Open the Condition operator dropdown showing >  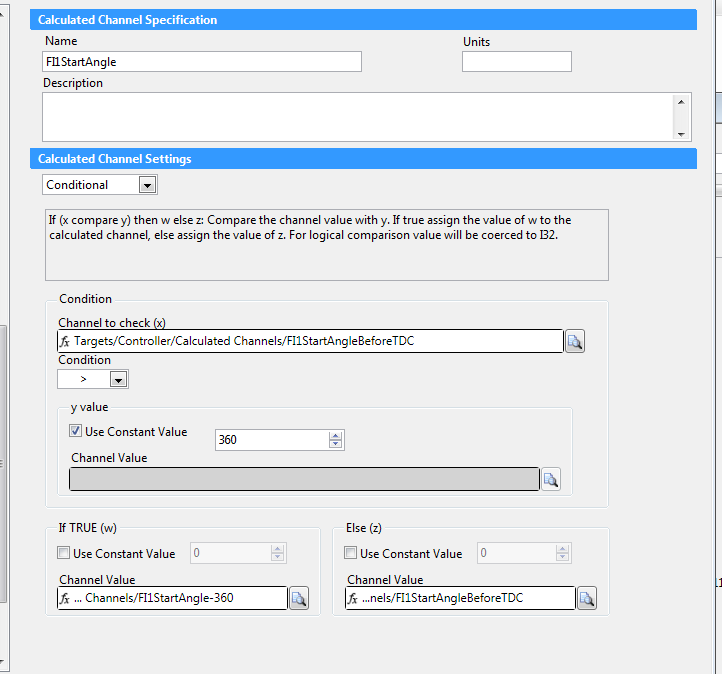pos(118,380)
